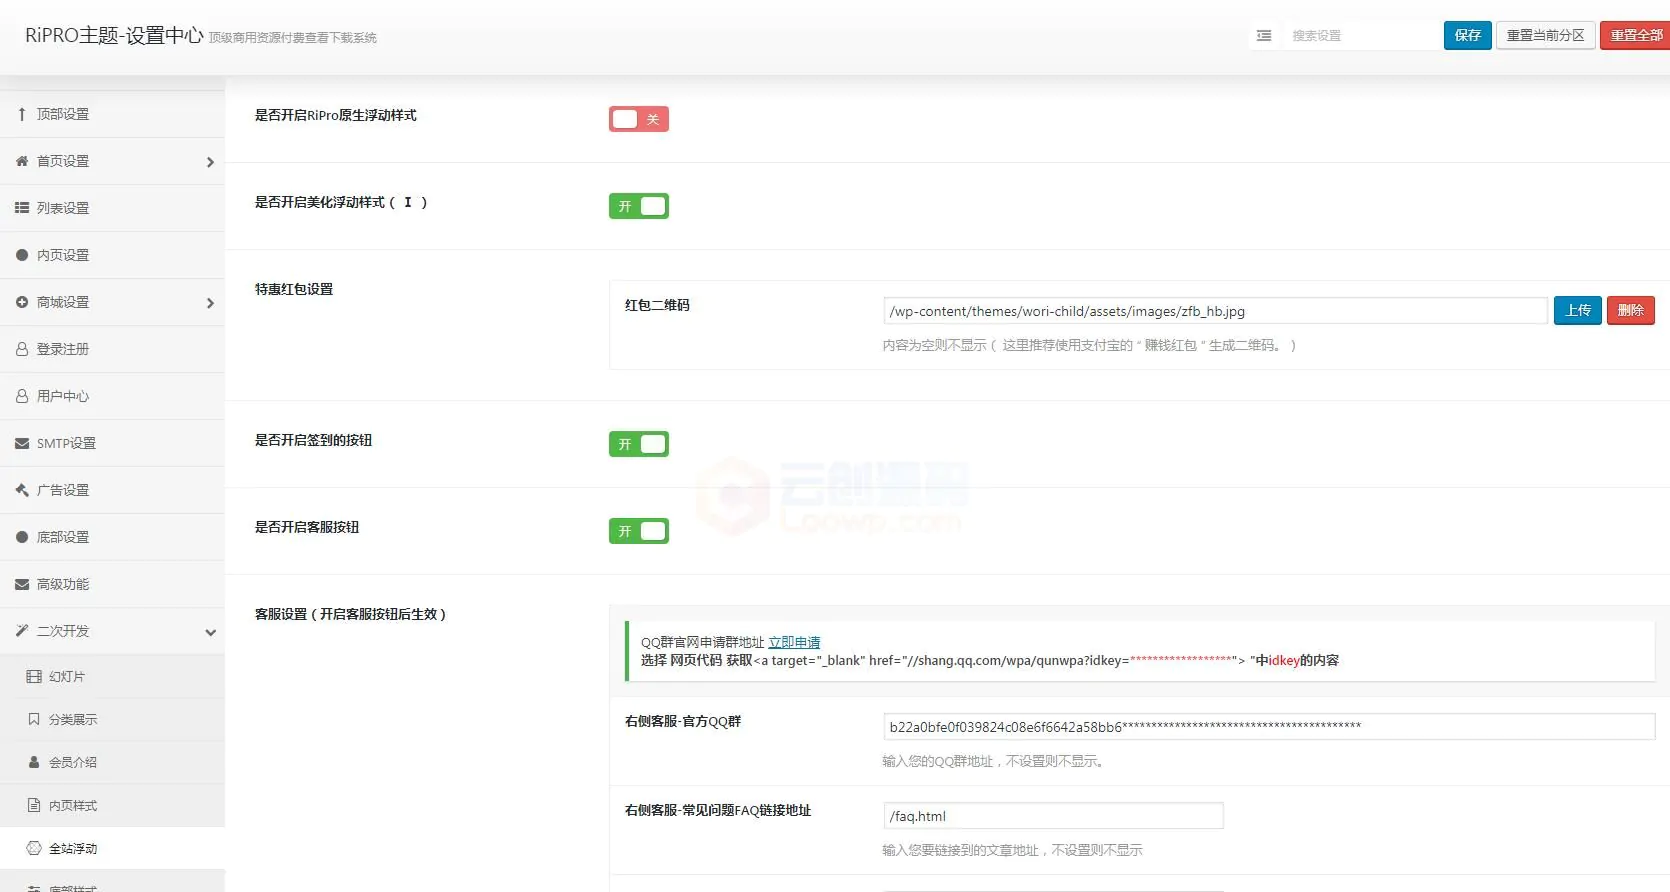Open the 底部设置 section

click(x=112, y=537)
